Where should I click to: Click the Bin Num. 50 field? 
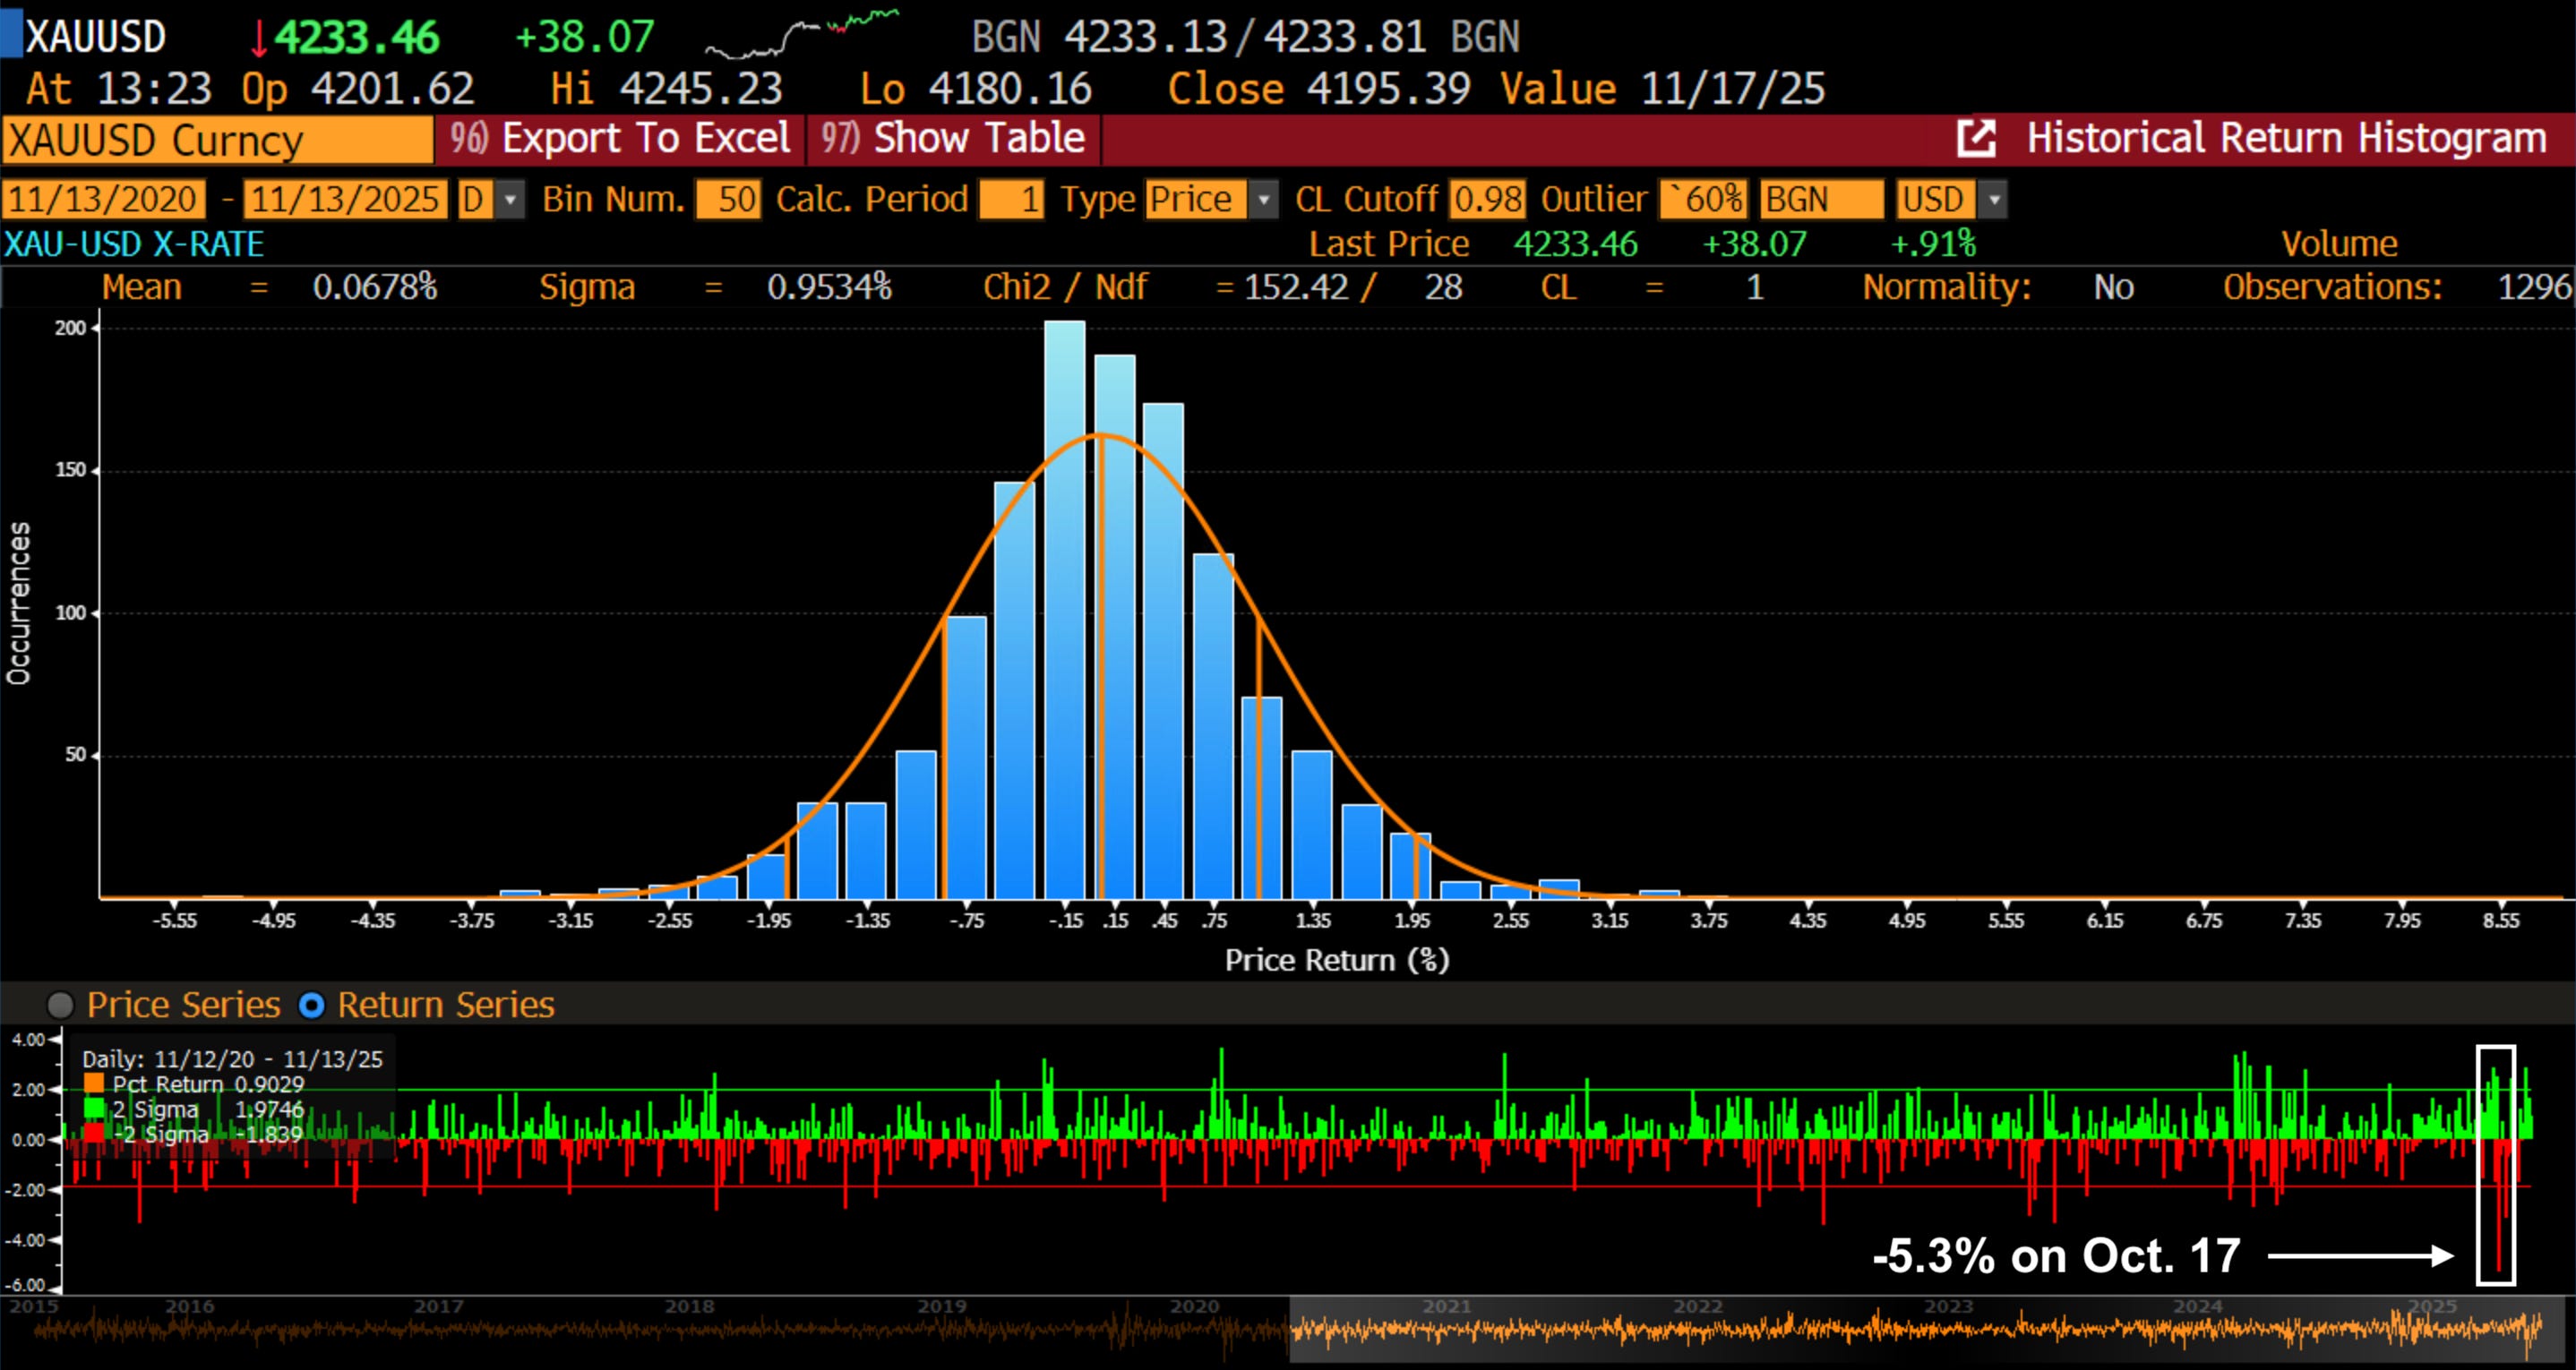pos(728,199)
